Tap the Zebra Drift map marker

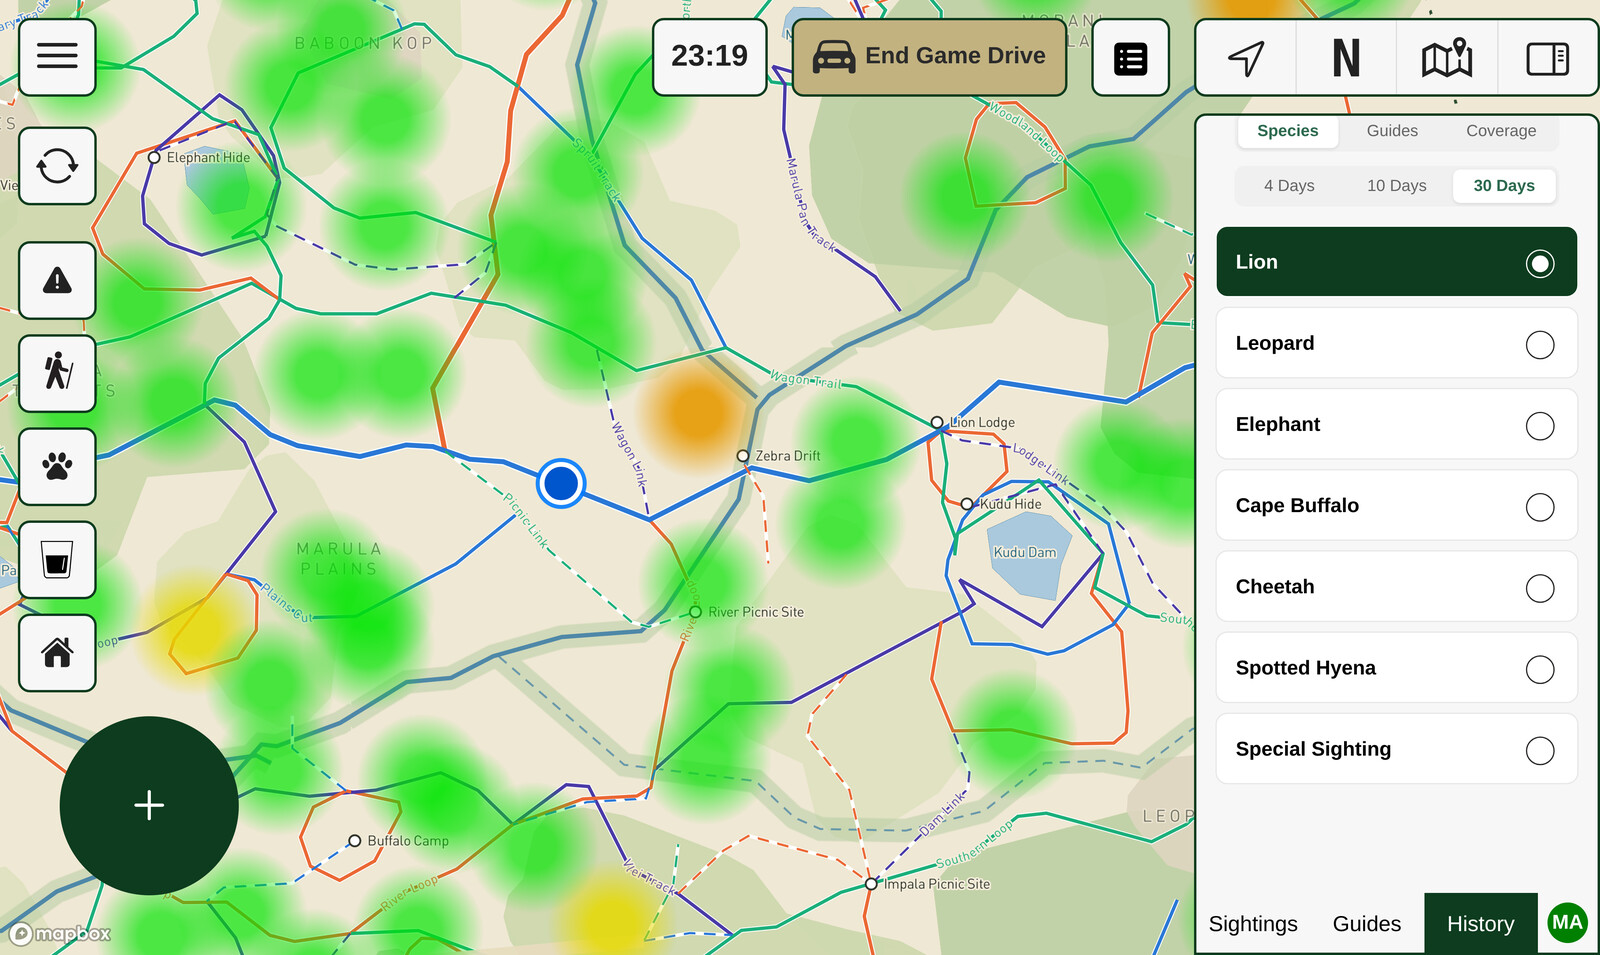[743, 456]
